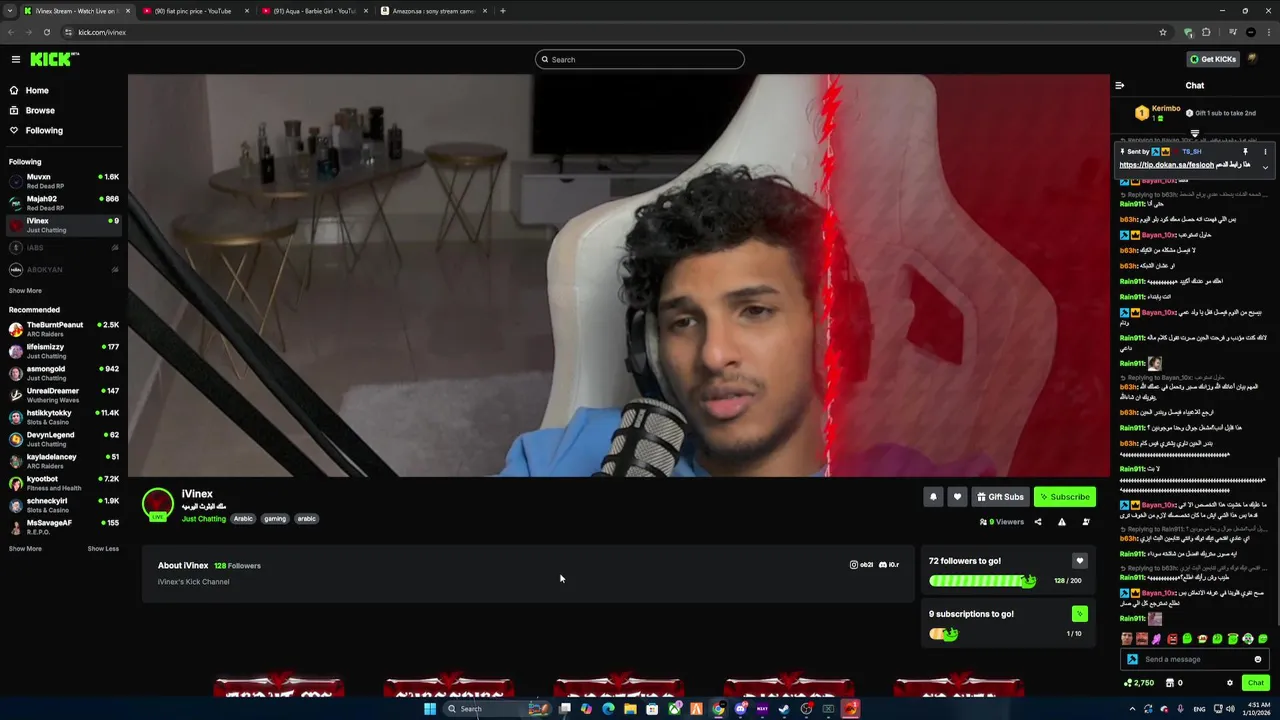This screenshot has height=720, width=1280.
Task: Open Majah92's channel in Following list
Action: pyautogui.click(x=63, y=203)
